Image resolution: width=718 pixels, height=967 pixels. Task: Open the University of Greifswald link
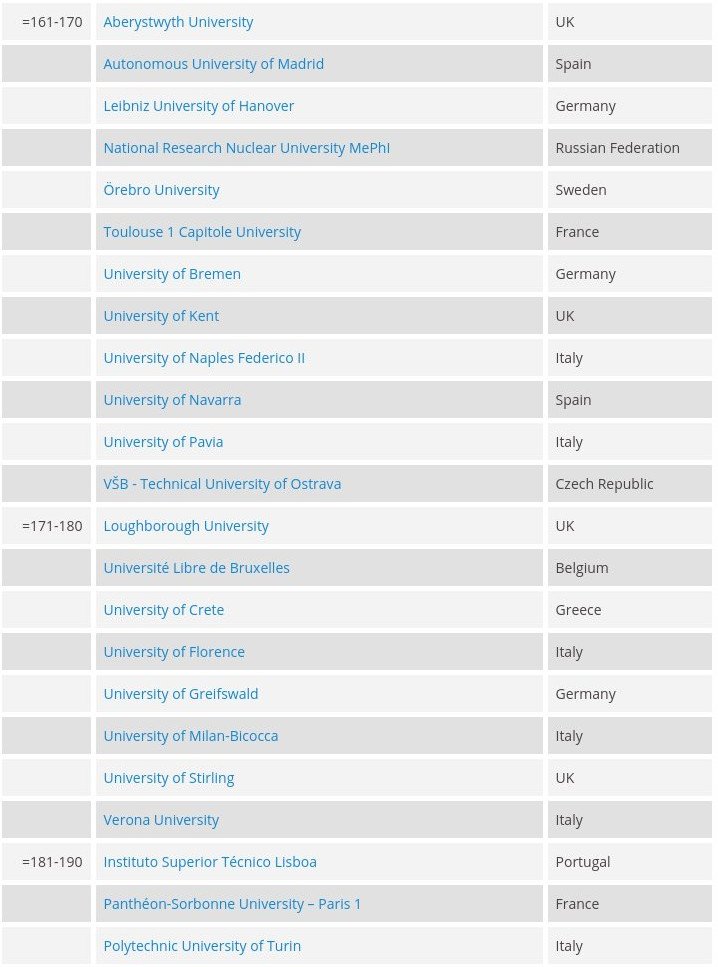click(181, 694)
